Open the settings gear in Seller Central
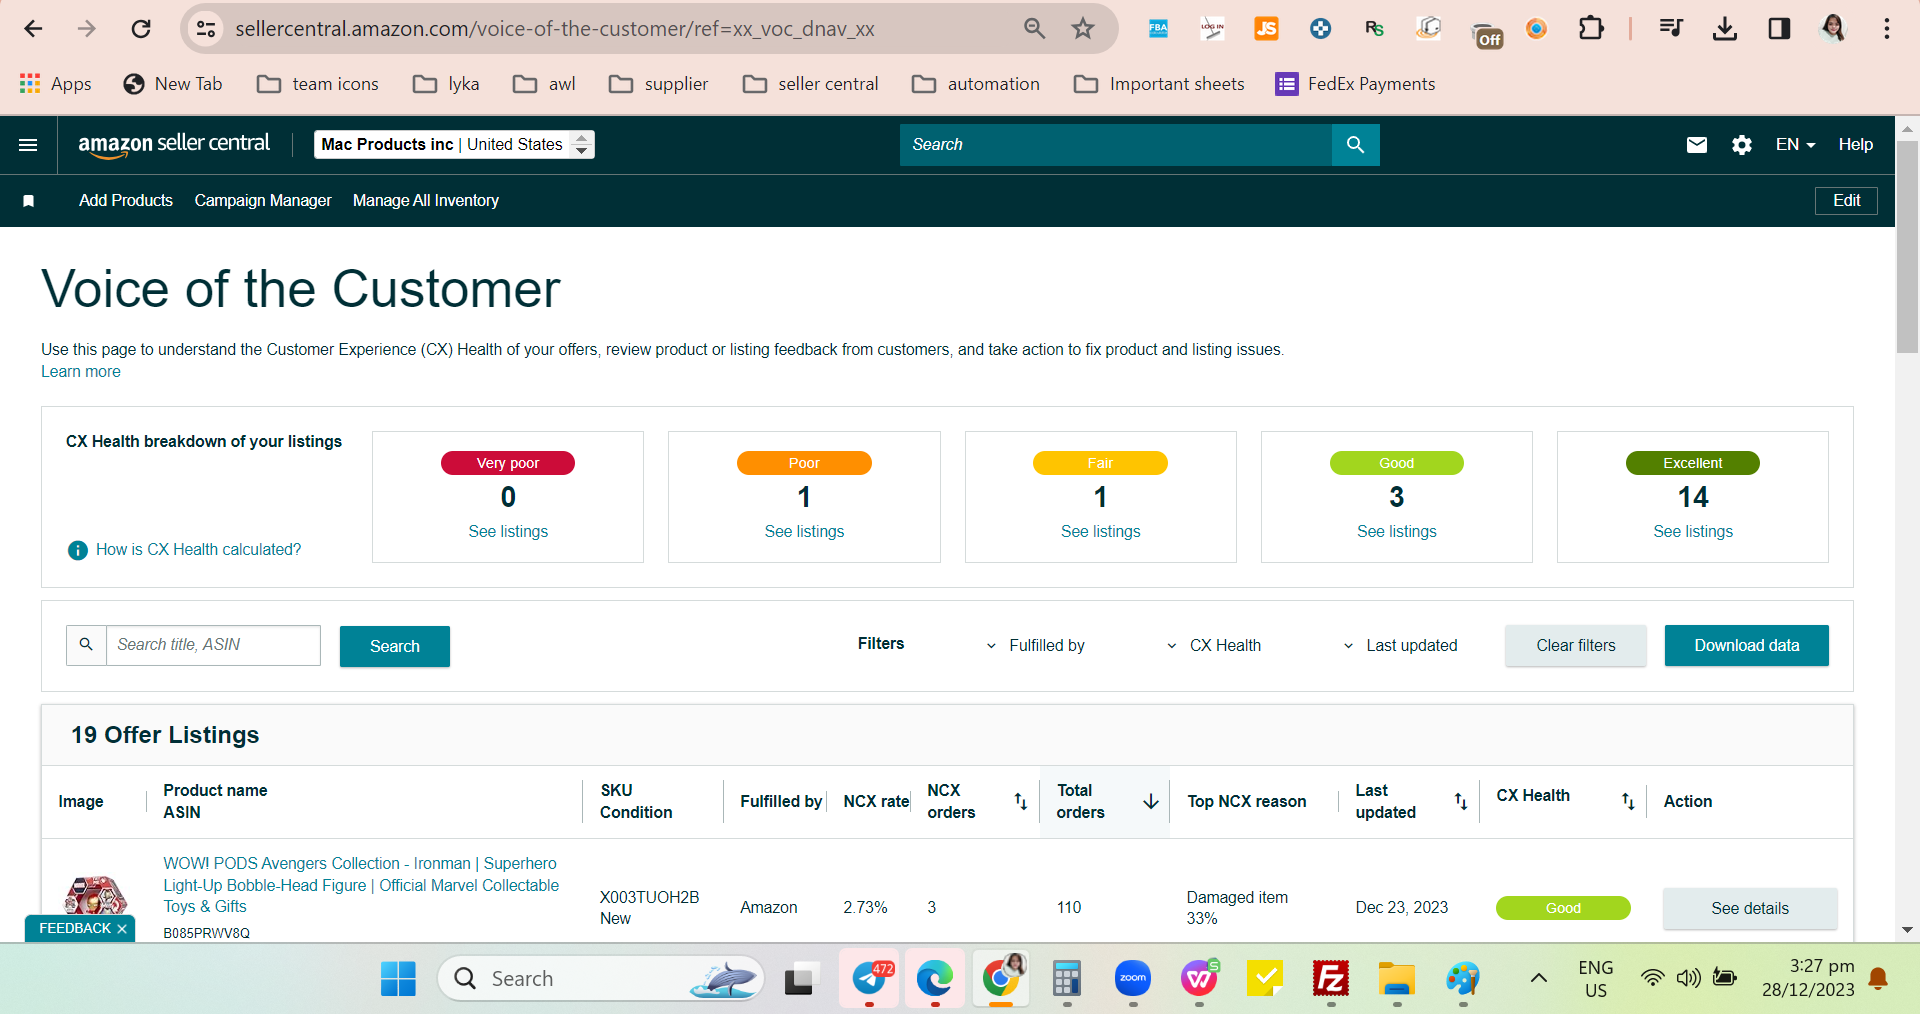The image size is (1920, 1014). coord(1742,145)
